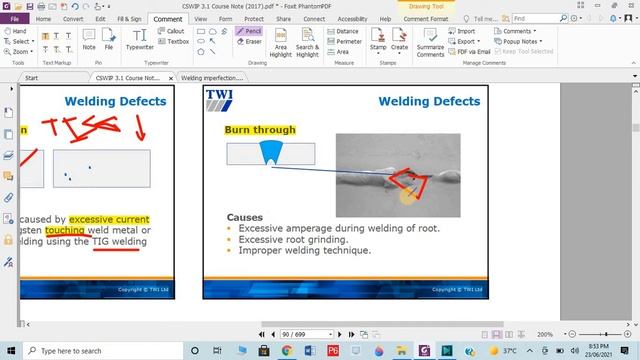This screenshot has width=640, height=360.
Task: Open Area Highlight tool
Action: pyautogui.click(x=280, y=42)
